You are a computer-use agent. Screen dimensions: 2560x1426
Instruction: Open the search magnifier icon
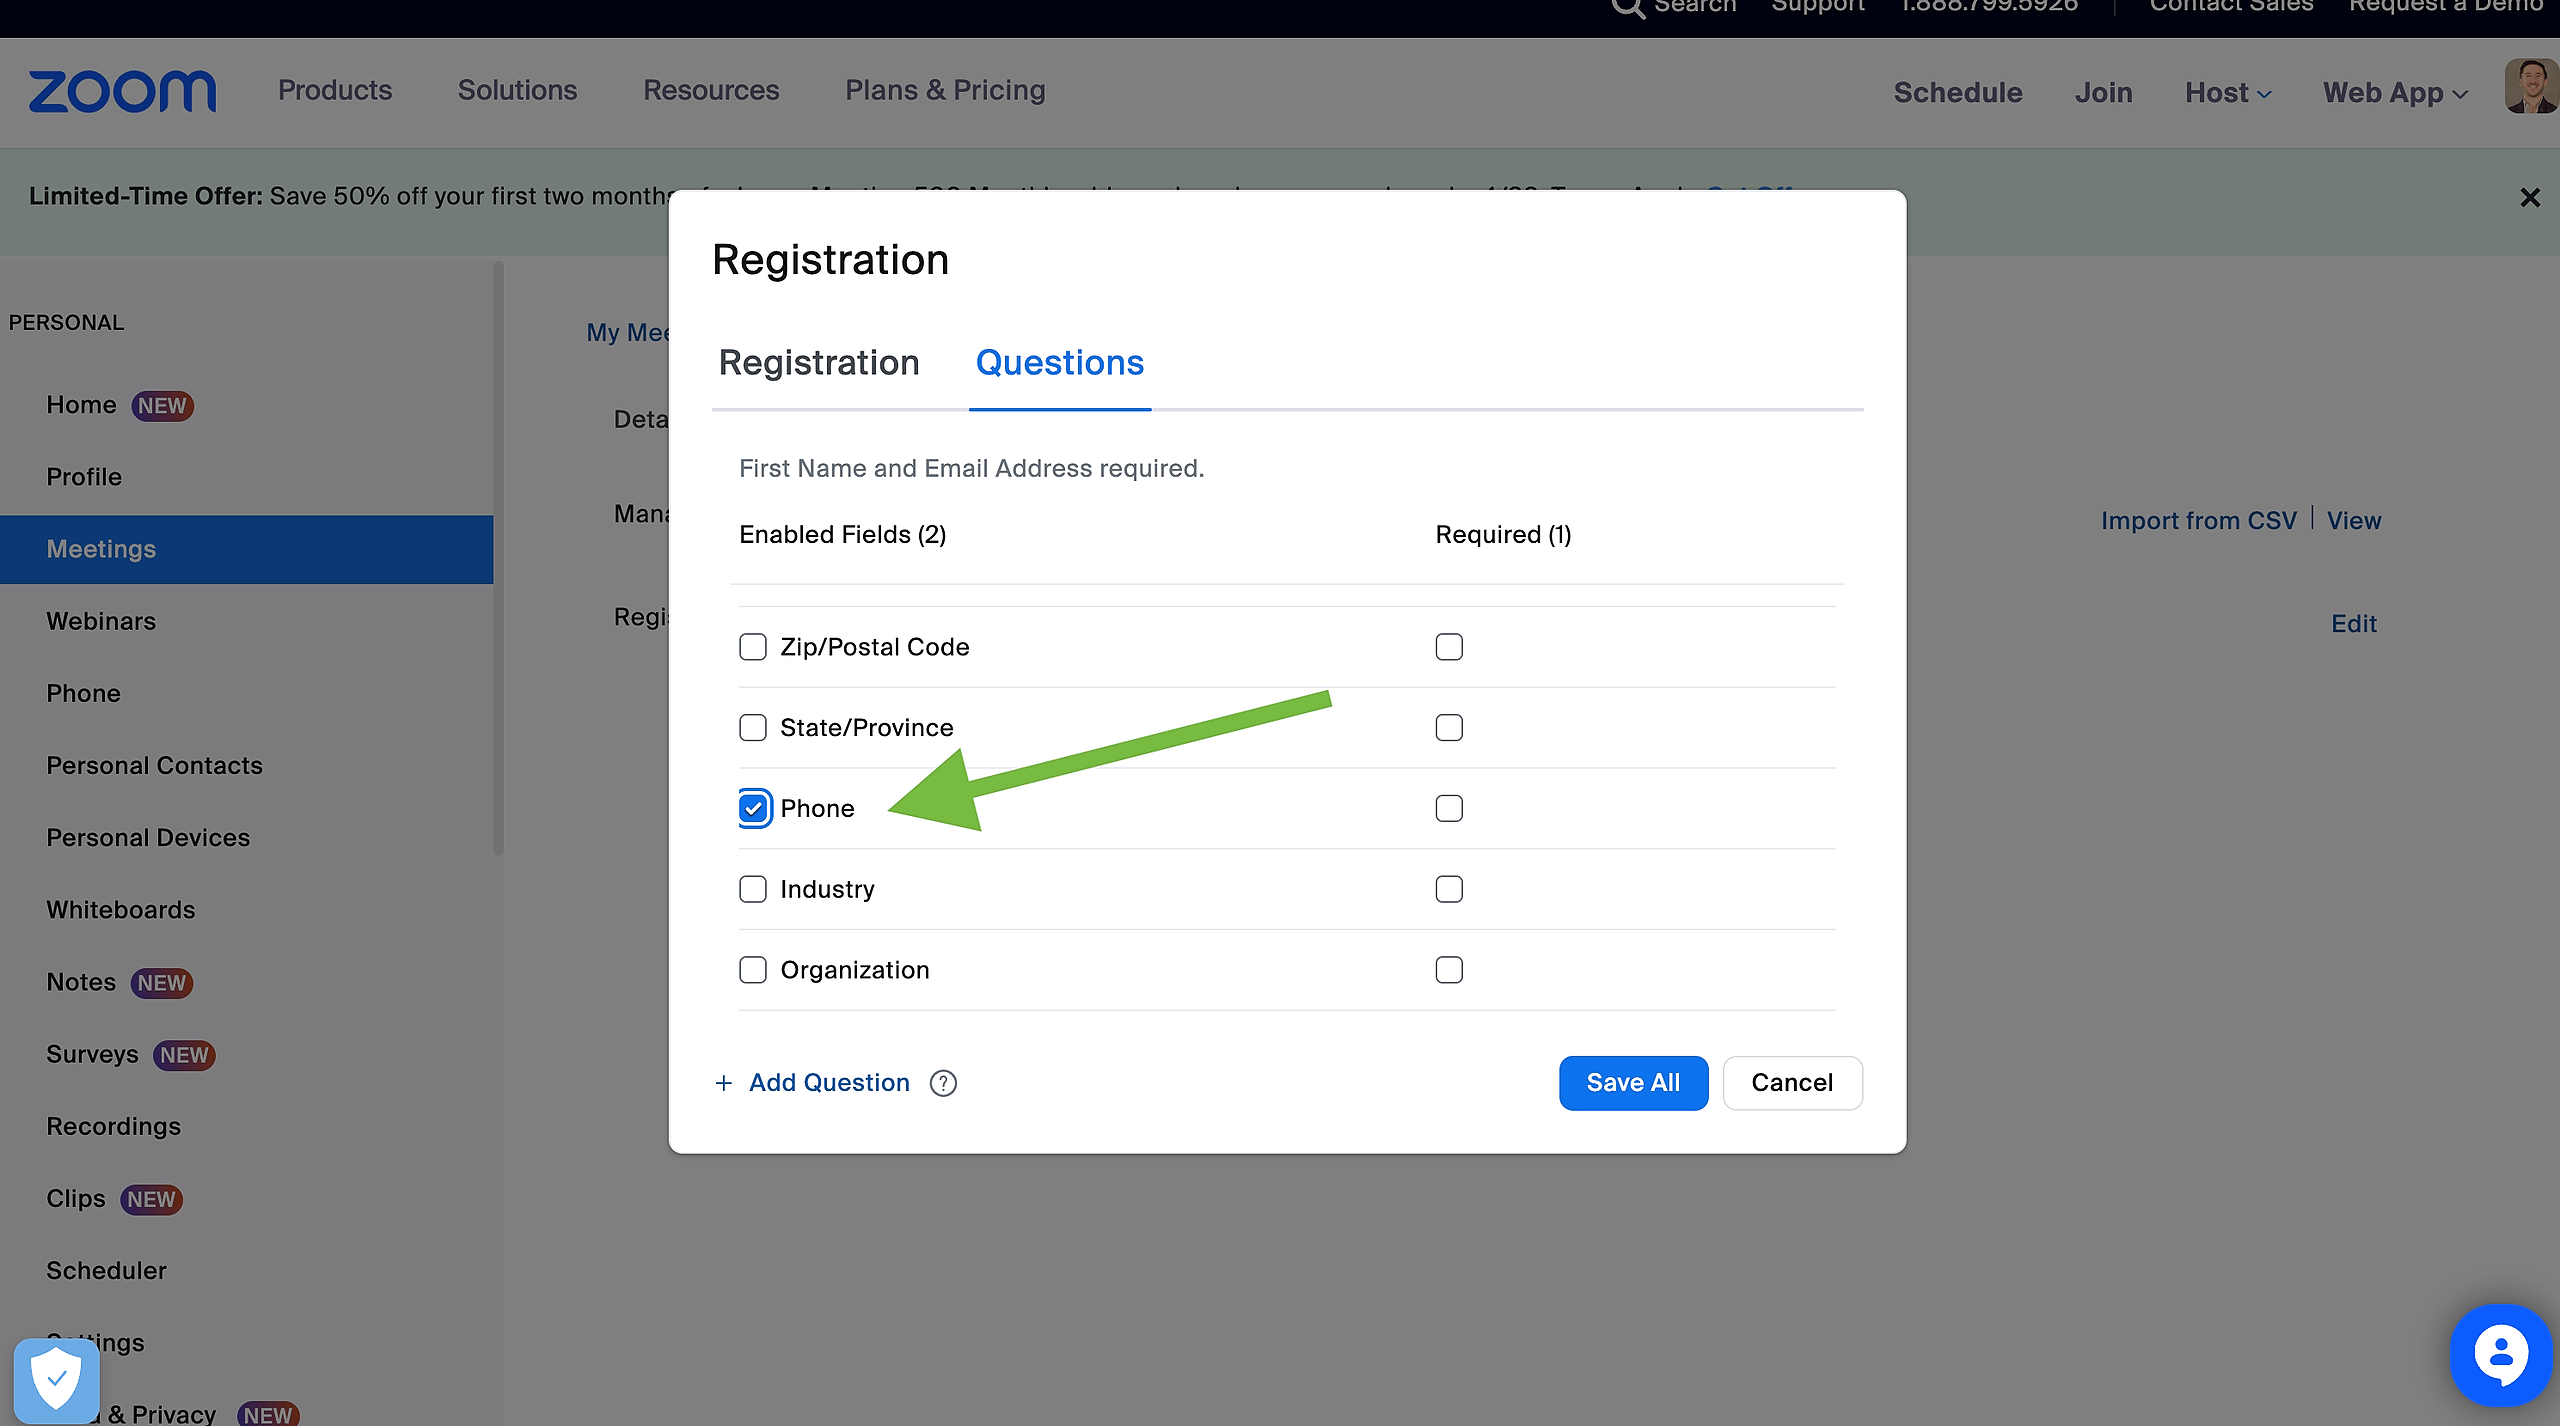1627,8
